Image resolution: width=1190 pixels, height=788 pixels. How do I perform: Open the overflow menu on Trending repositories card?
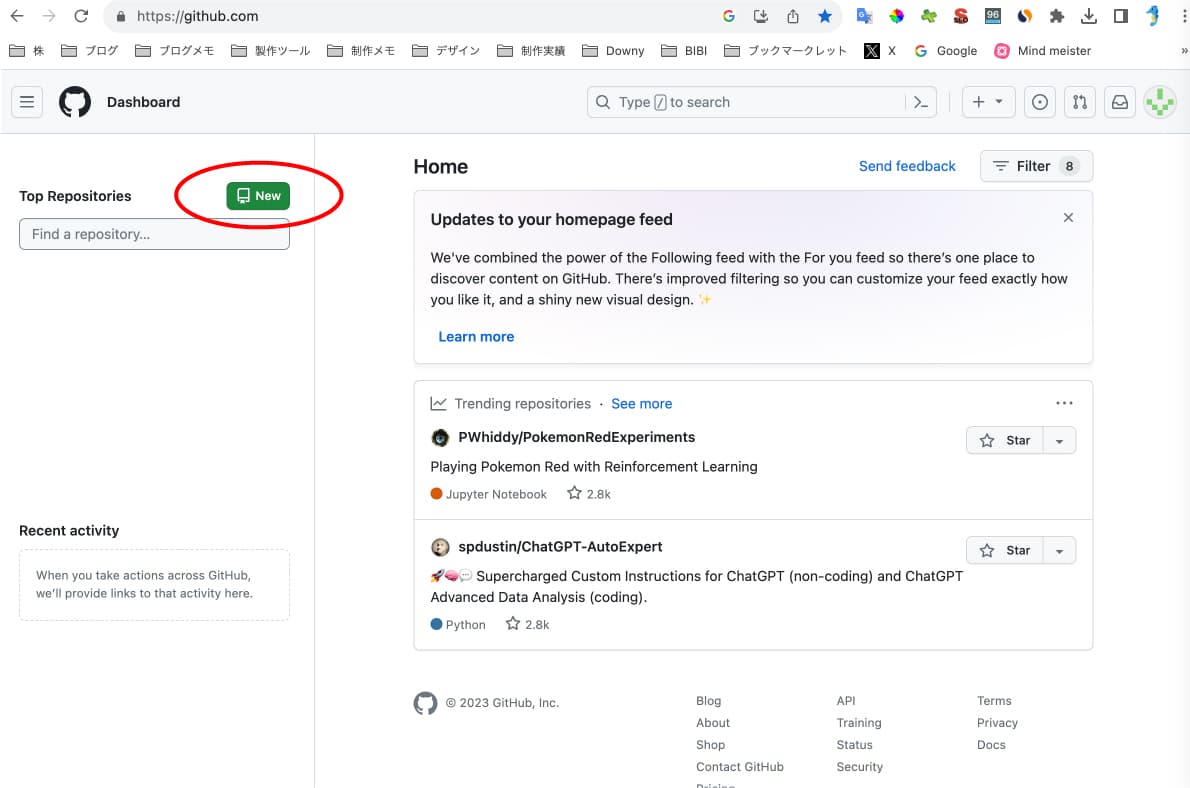click(x=1064, y=403)
